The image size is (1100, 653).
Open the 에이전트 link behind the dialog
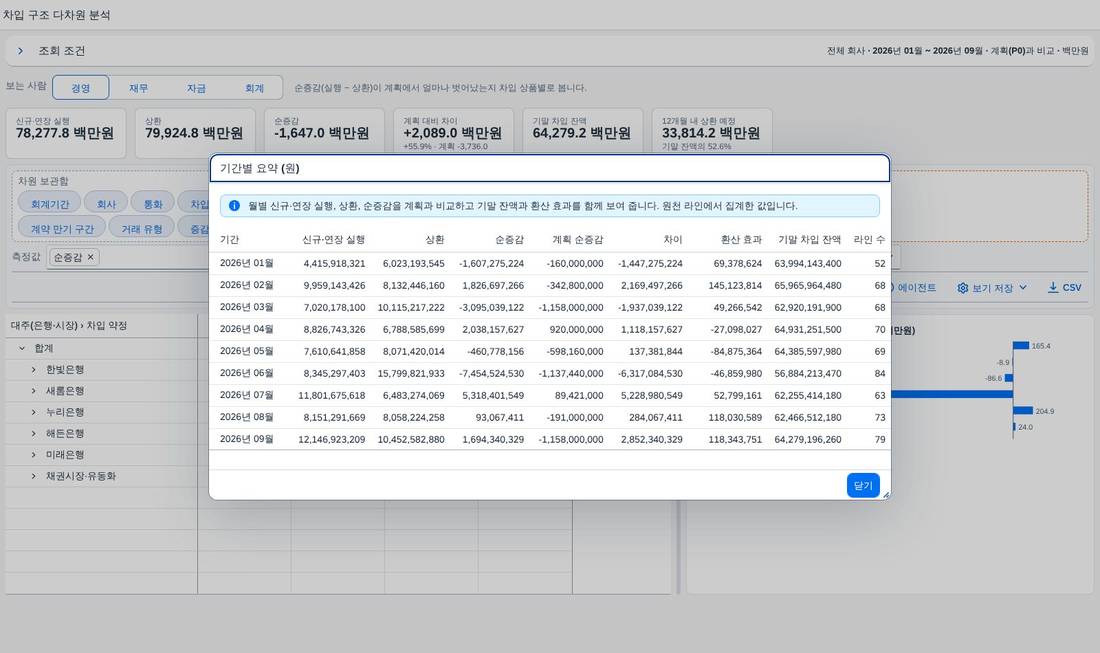pos(915,288)
